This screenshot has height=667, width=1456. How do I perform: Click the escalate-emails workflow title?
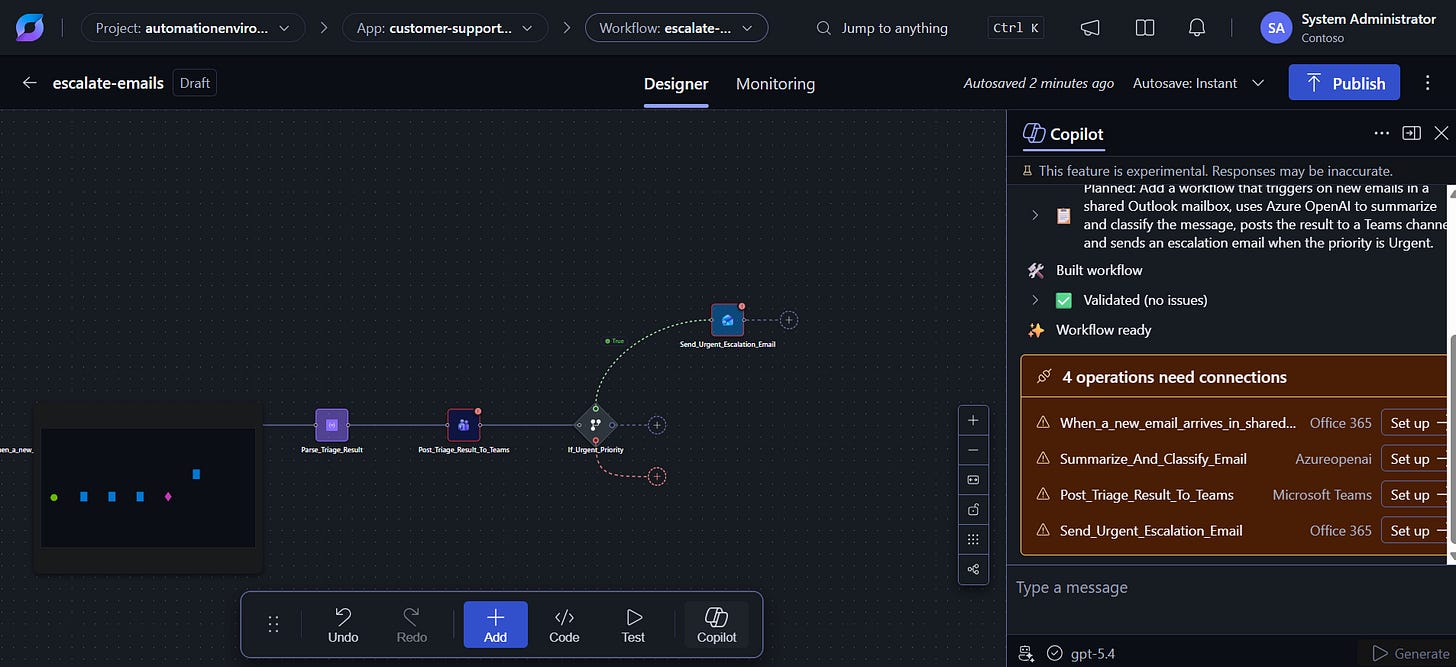[108, 83]
